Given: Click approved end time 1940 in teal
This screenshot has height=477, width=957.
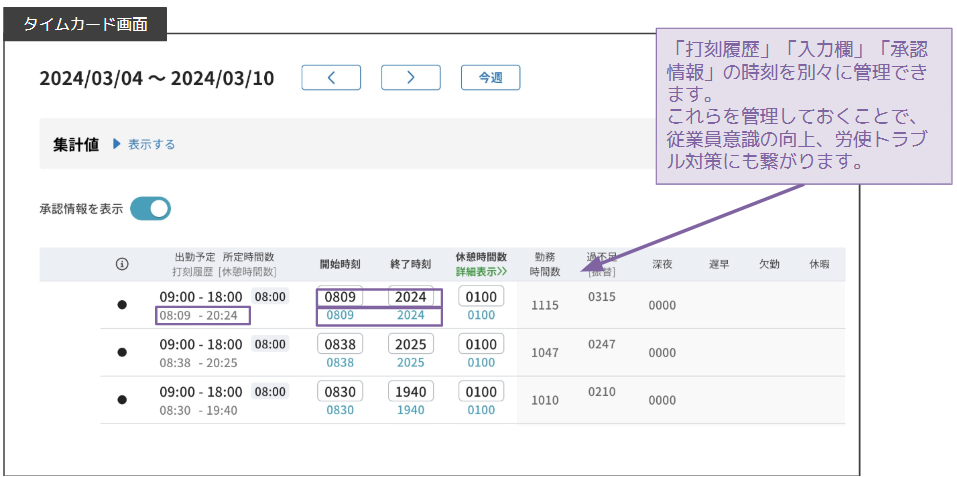Looking at the screenshot, I should pos(411,410).
